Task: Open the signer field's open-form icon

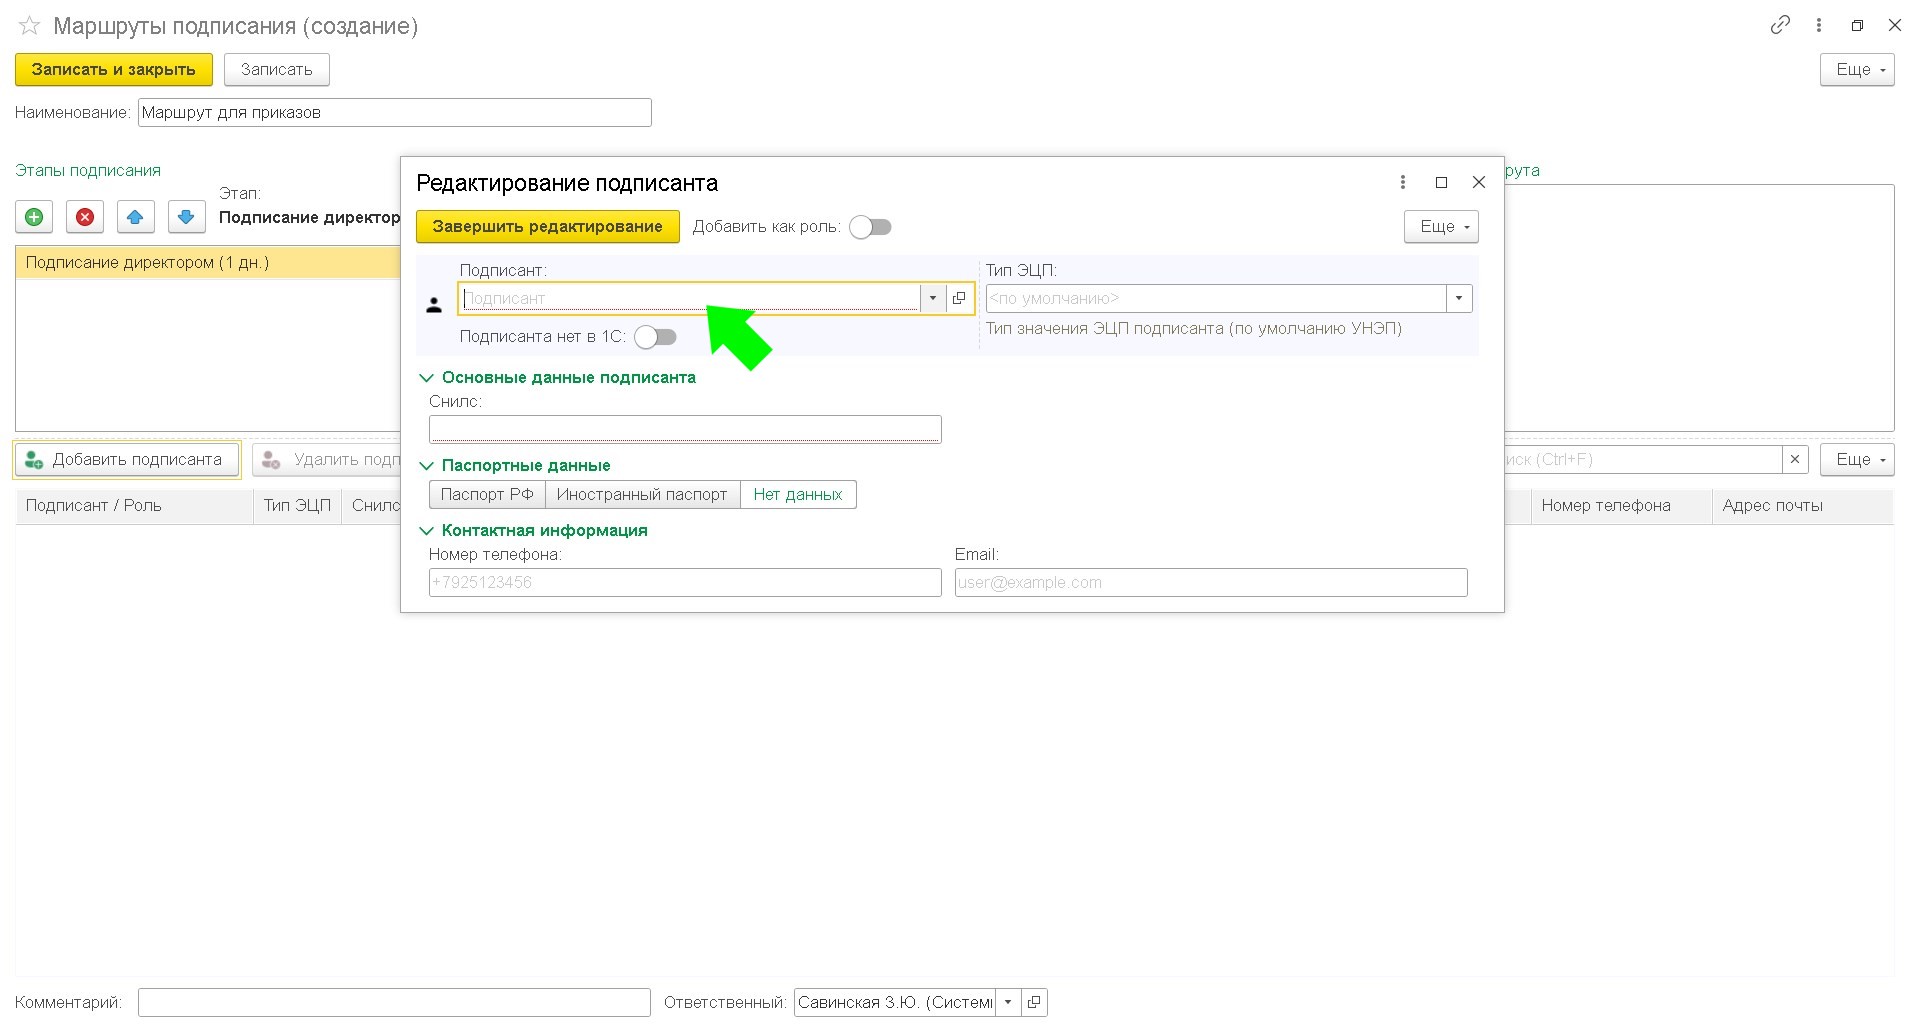Action: tap(959, 298)
